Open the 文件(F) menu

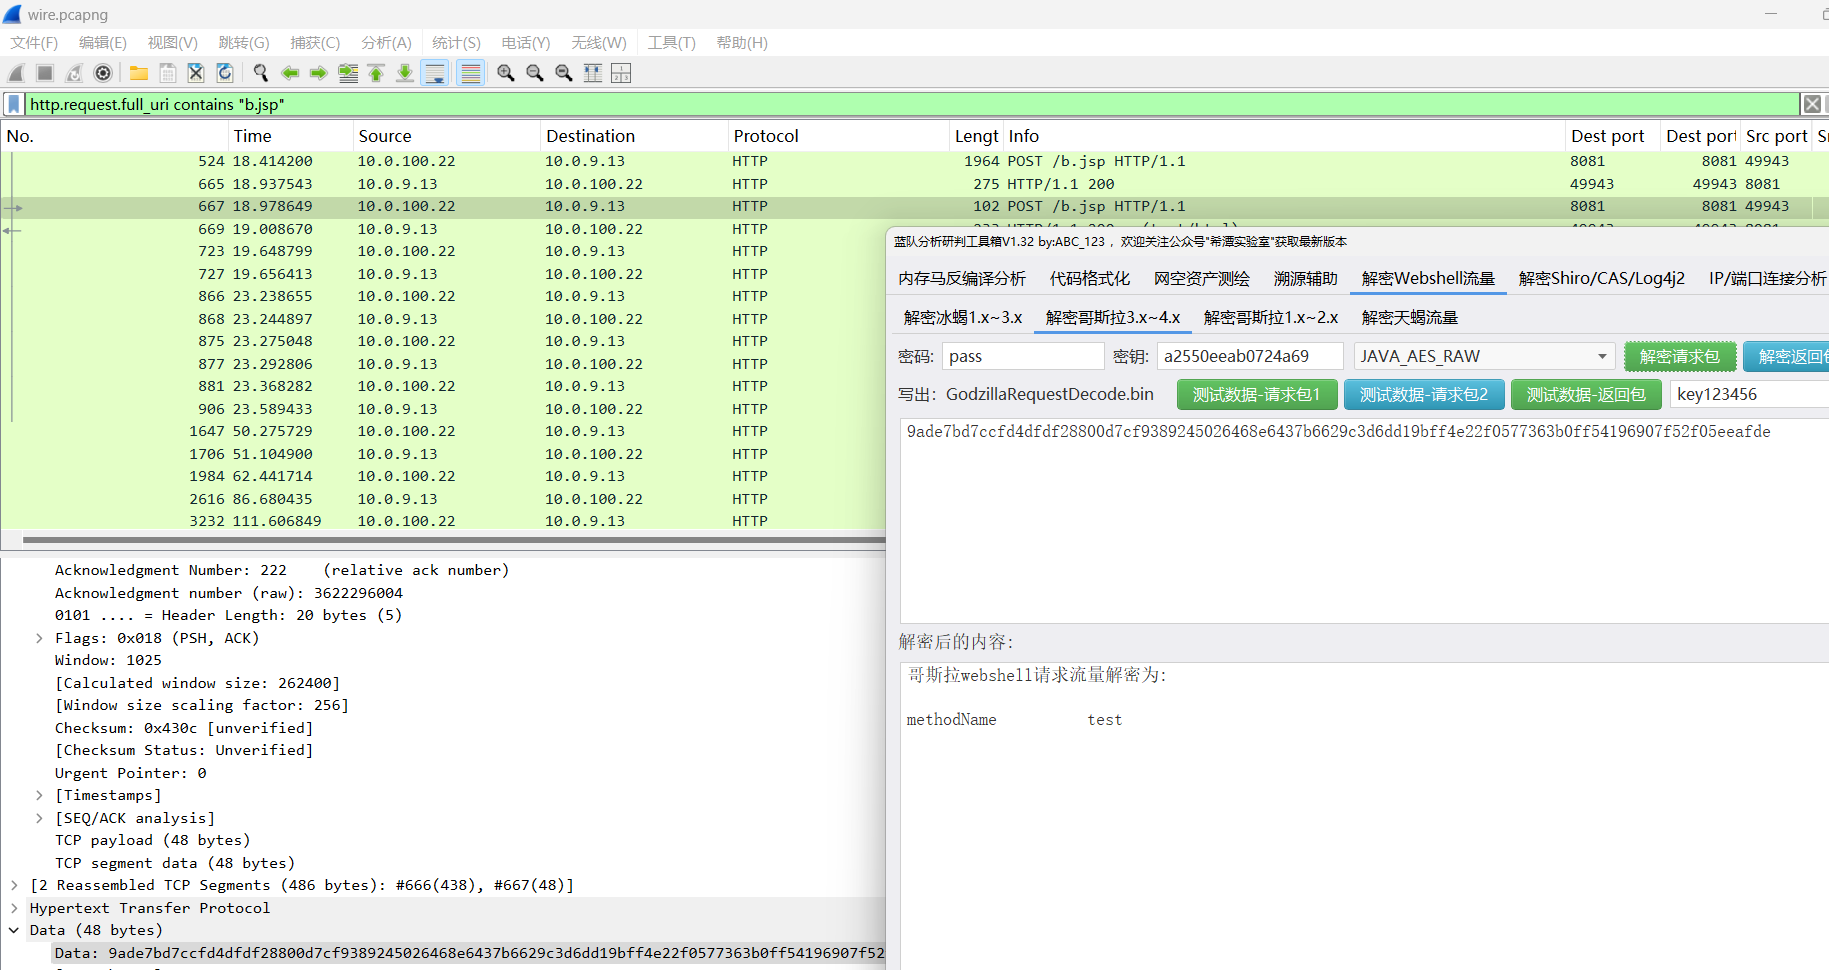click(x=34, y=43)
